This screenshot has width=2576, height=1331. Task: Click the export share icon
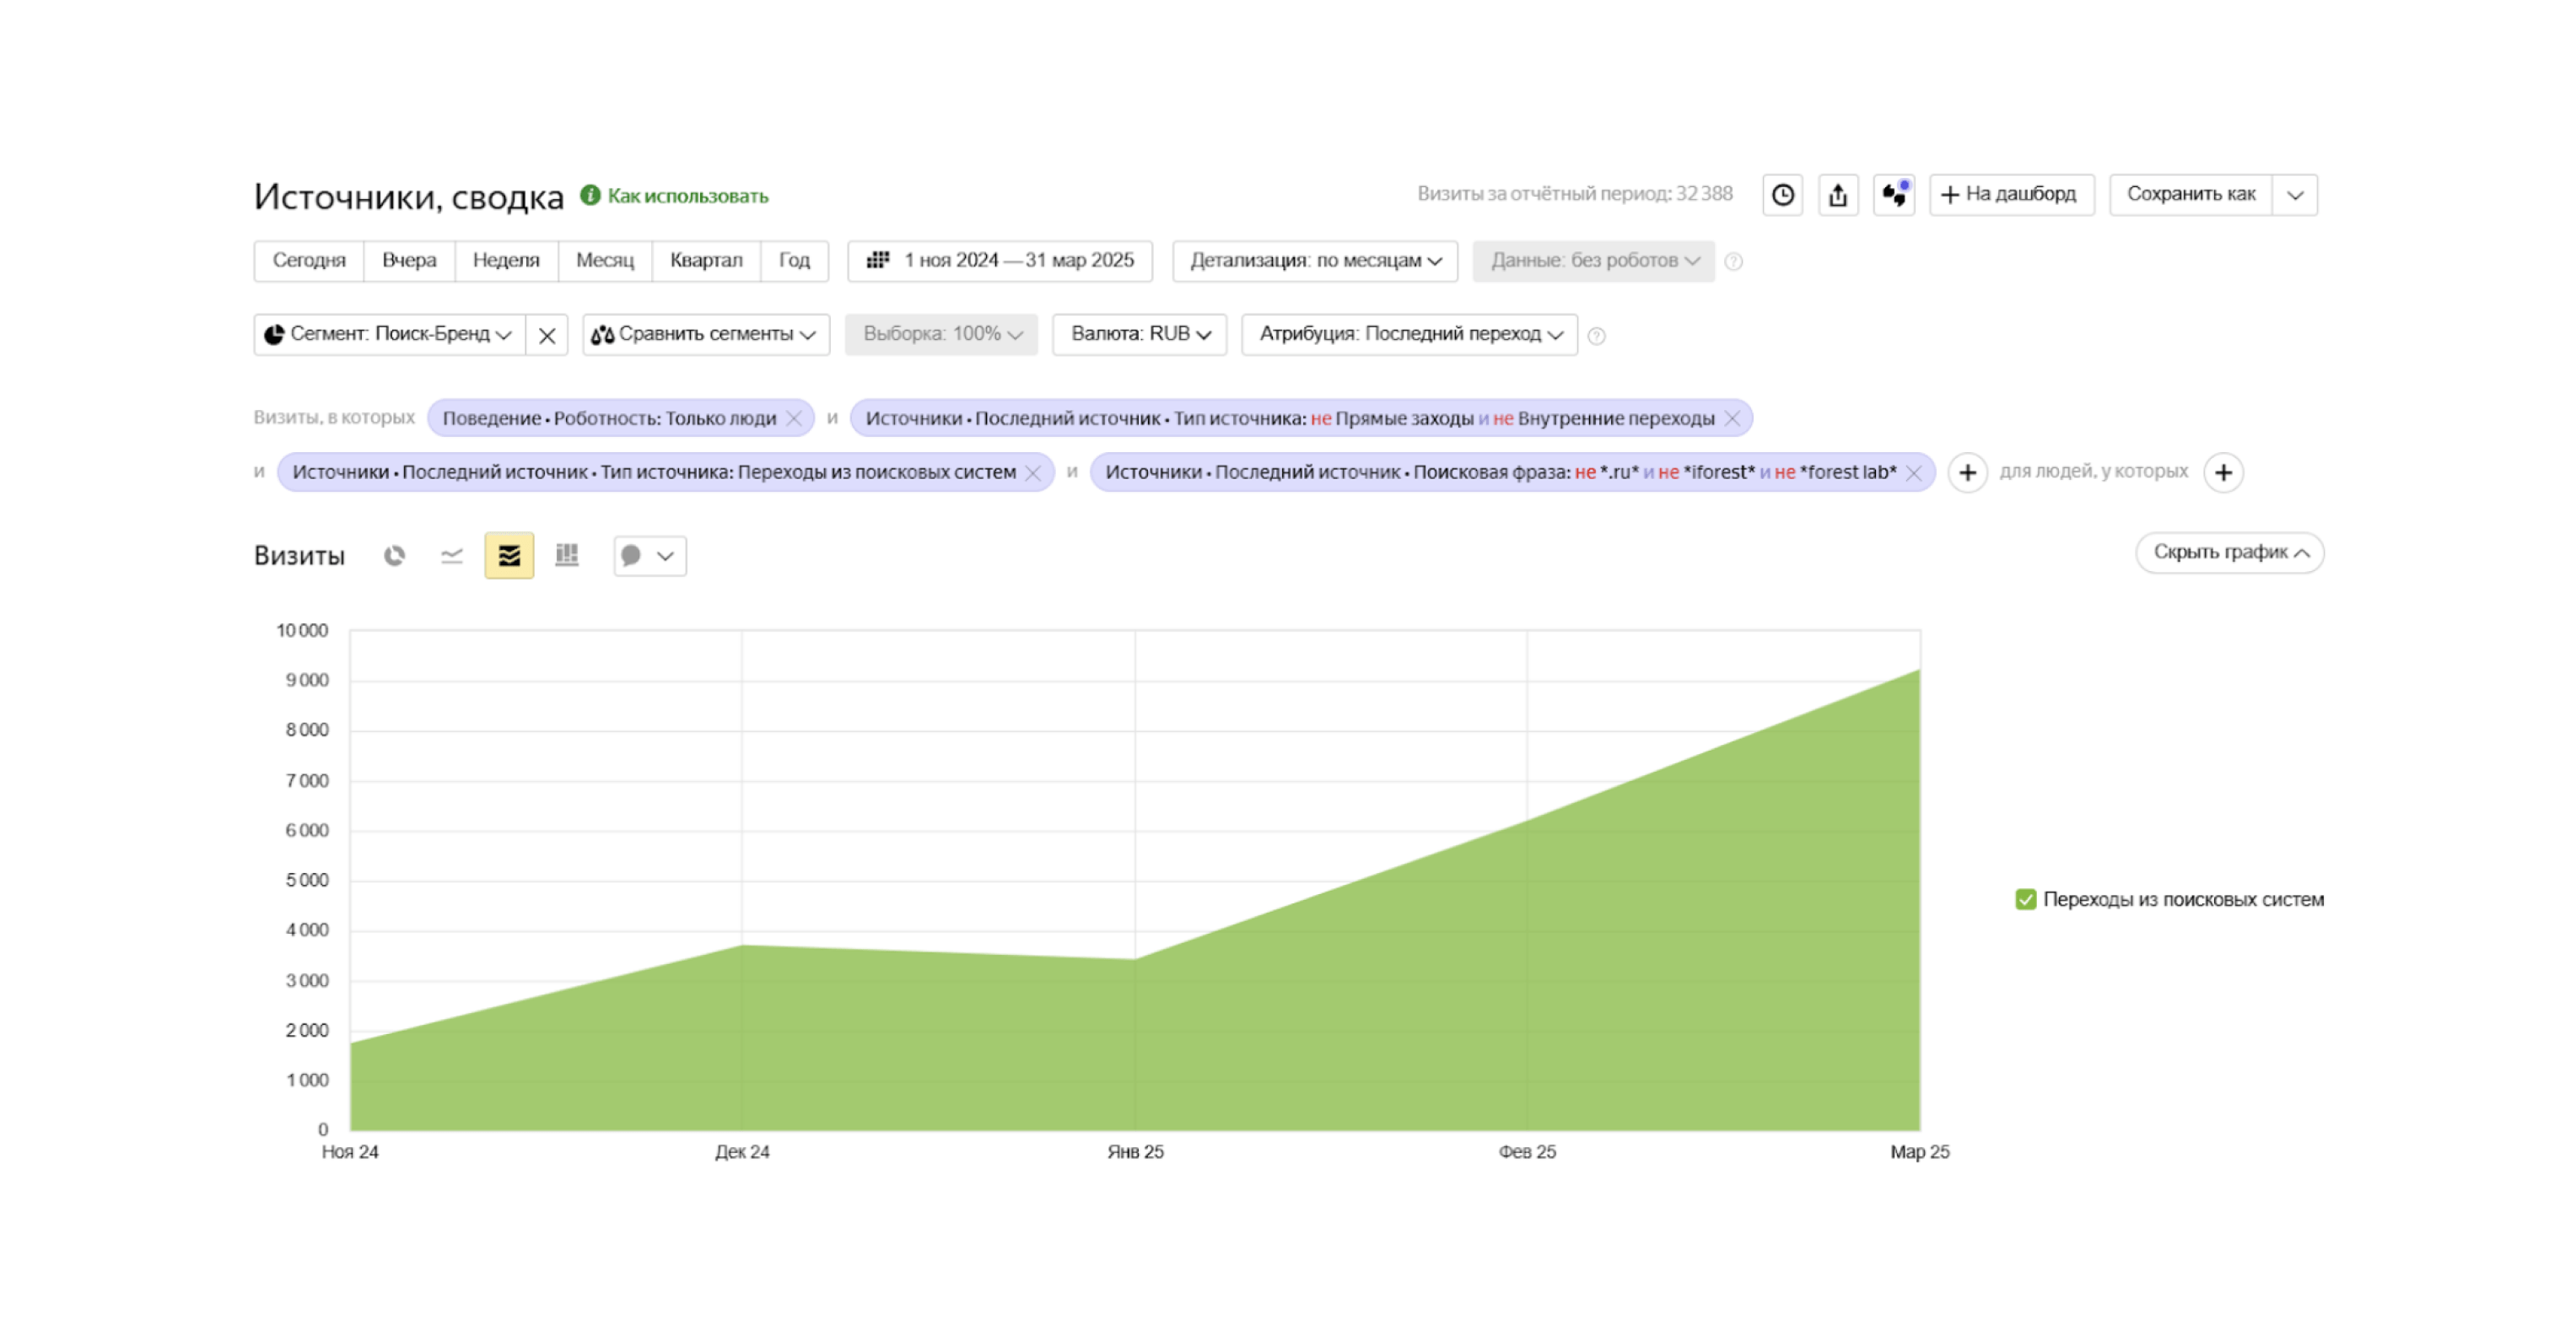pos(1838,195)
